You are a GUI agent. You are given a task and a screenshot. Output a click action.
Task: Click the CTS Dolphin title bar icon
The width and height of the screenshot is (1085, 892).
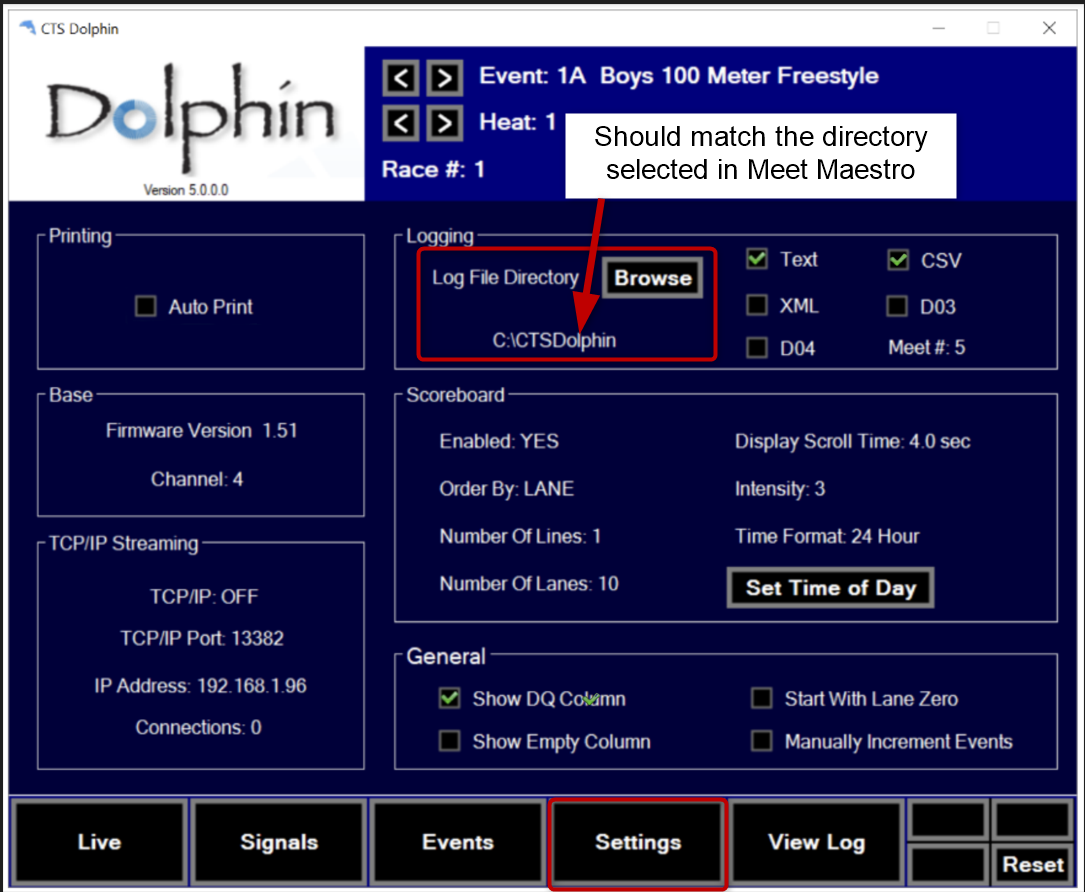(x=27, y=28)
